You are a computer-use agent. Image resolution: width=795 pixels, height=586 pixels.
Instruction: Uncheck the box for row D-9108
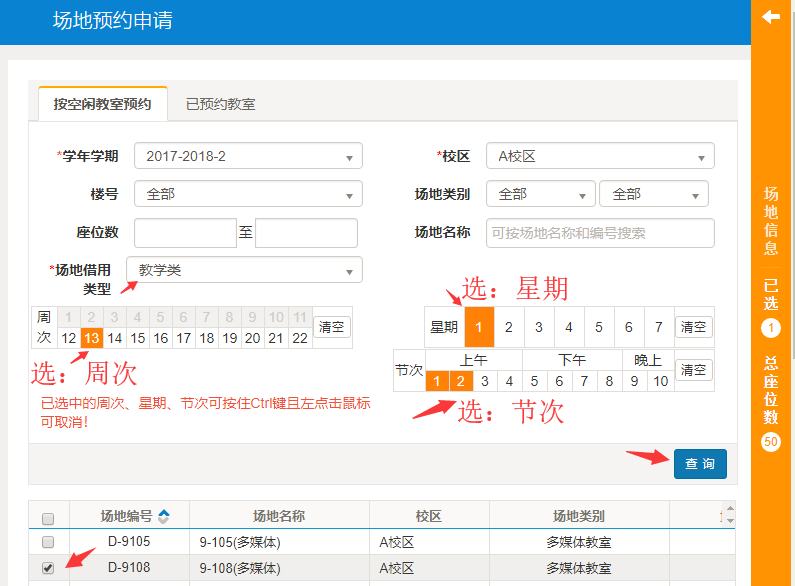tap(48, 568)
